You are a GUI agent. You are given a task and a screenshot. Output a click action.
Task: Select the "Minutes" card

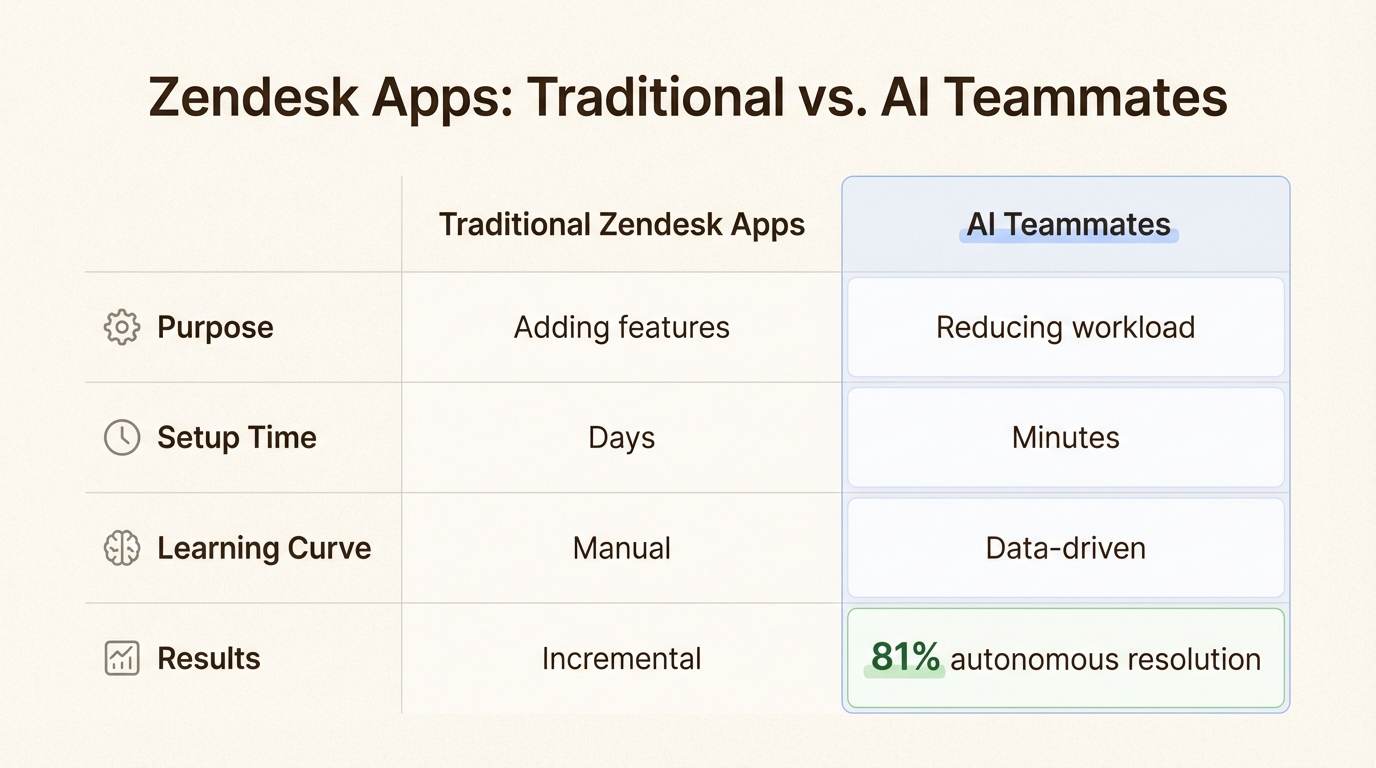[1065, 437]
